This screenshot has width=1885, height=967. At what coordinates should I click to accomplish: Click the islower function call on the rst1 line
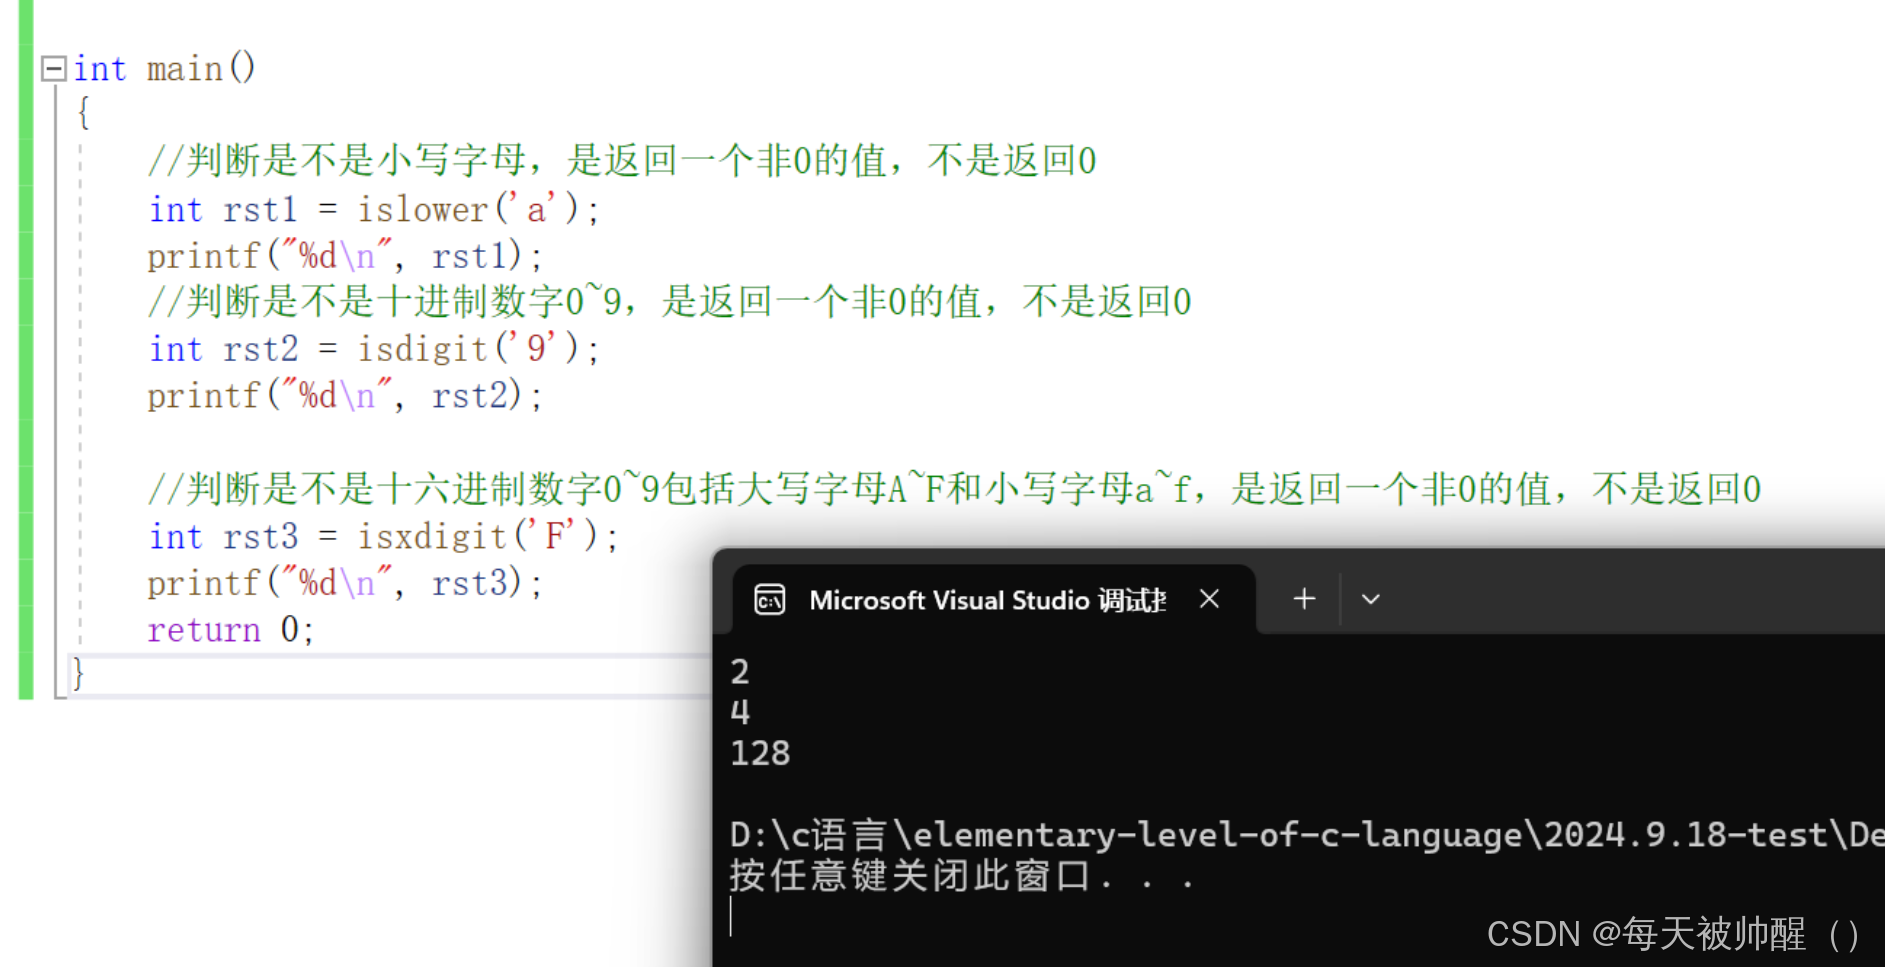[423, 209]
